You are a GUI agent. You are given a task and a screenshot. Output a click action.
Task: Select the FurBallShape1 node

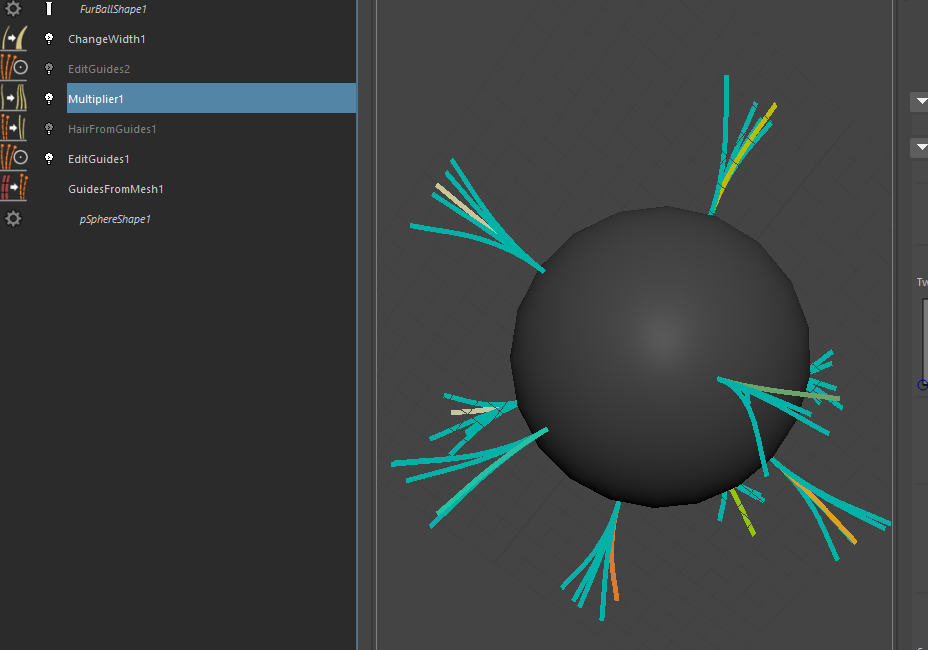coord(113,9)
